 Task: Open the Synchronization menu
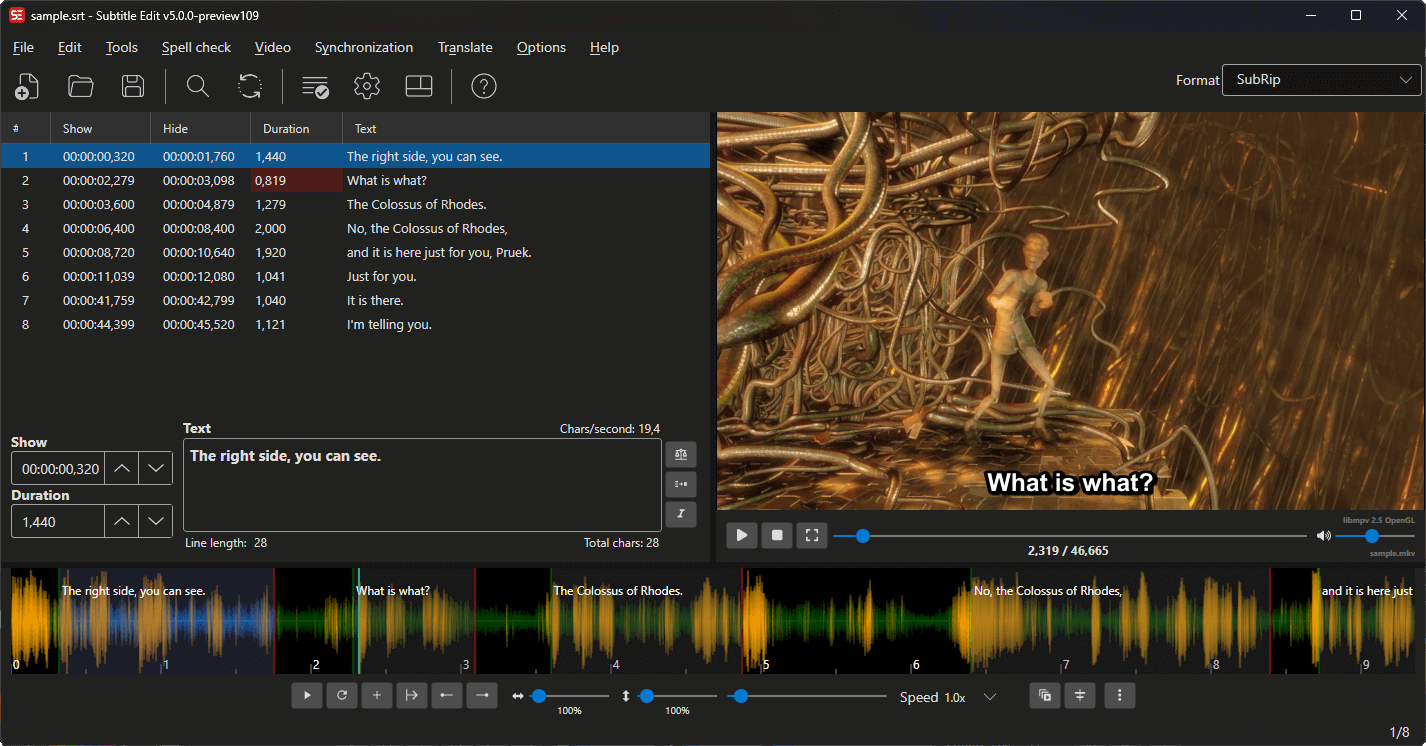(x=363, y=47)
